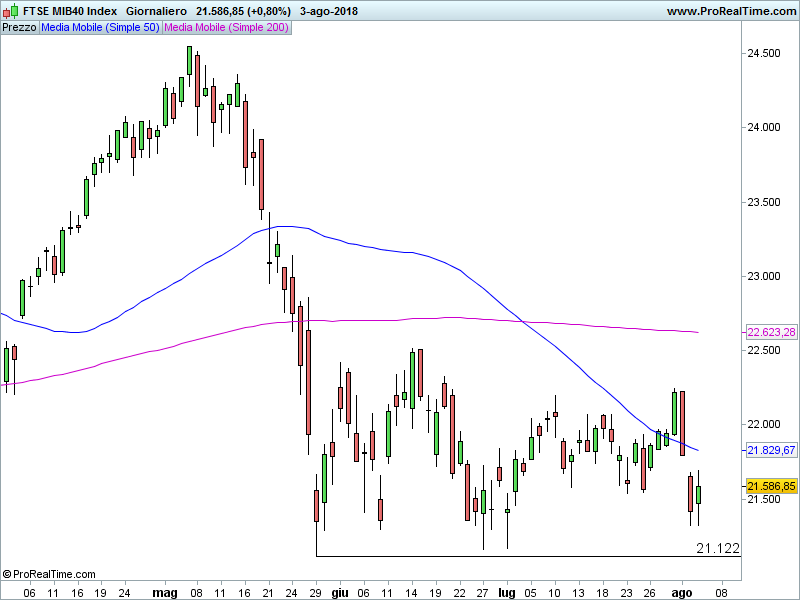Click the 23 date label on time axis

pyautogui.click(x=626, y=593)
